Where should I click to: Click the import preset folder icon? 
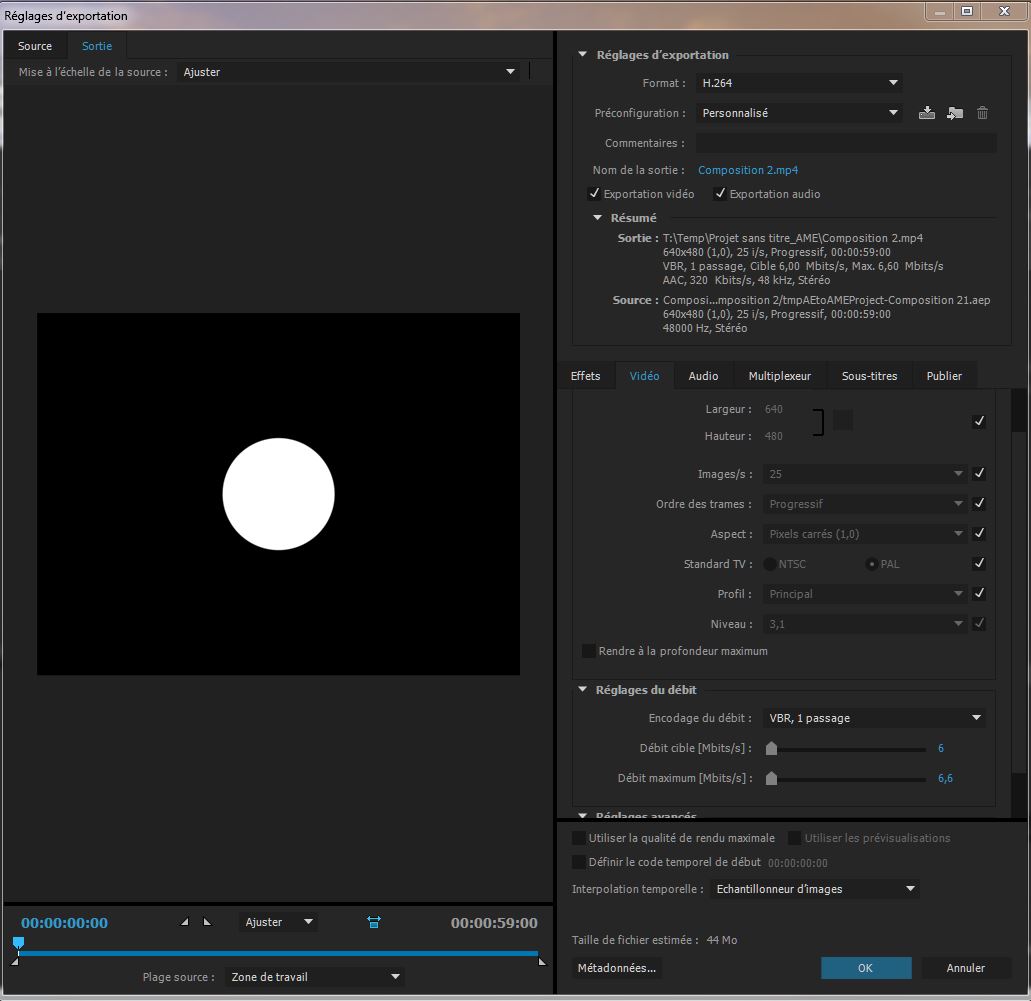tap(955, 113)
